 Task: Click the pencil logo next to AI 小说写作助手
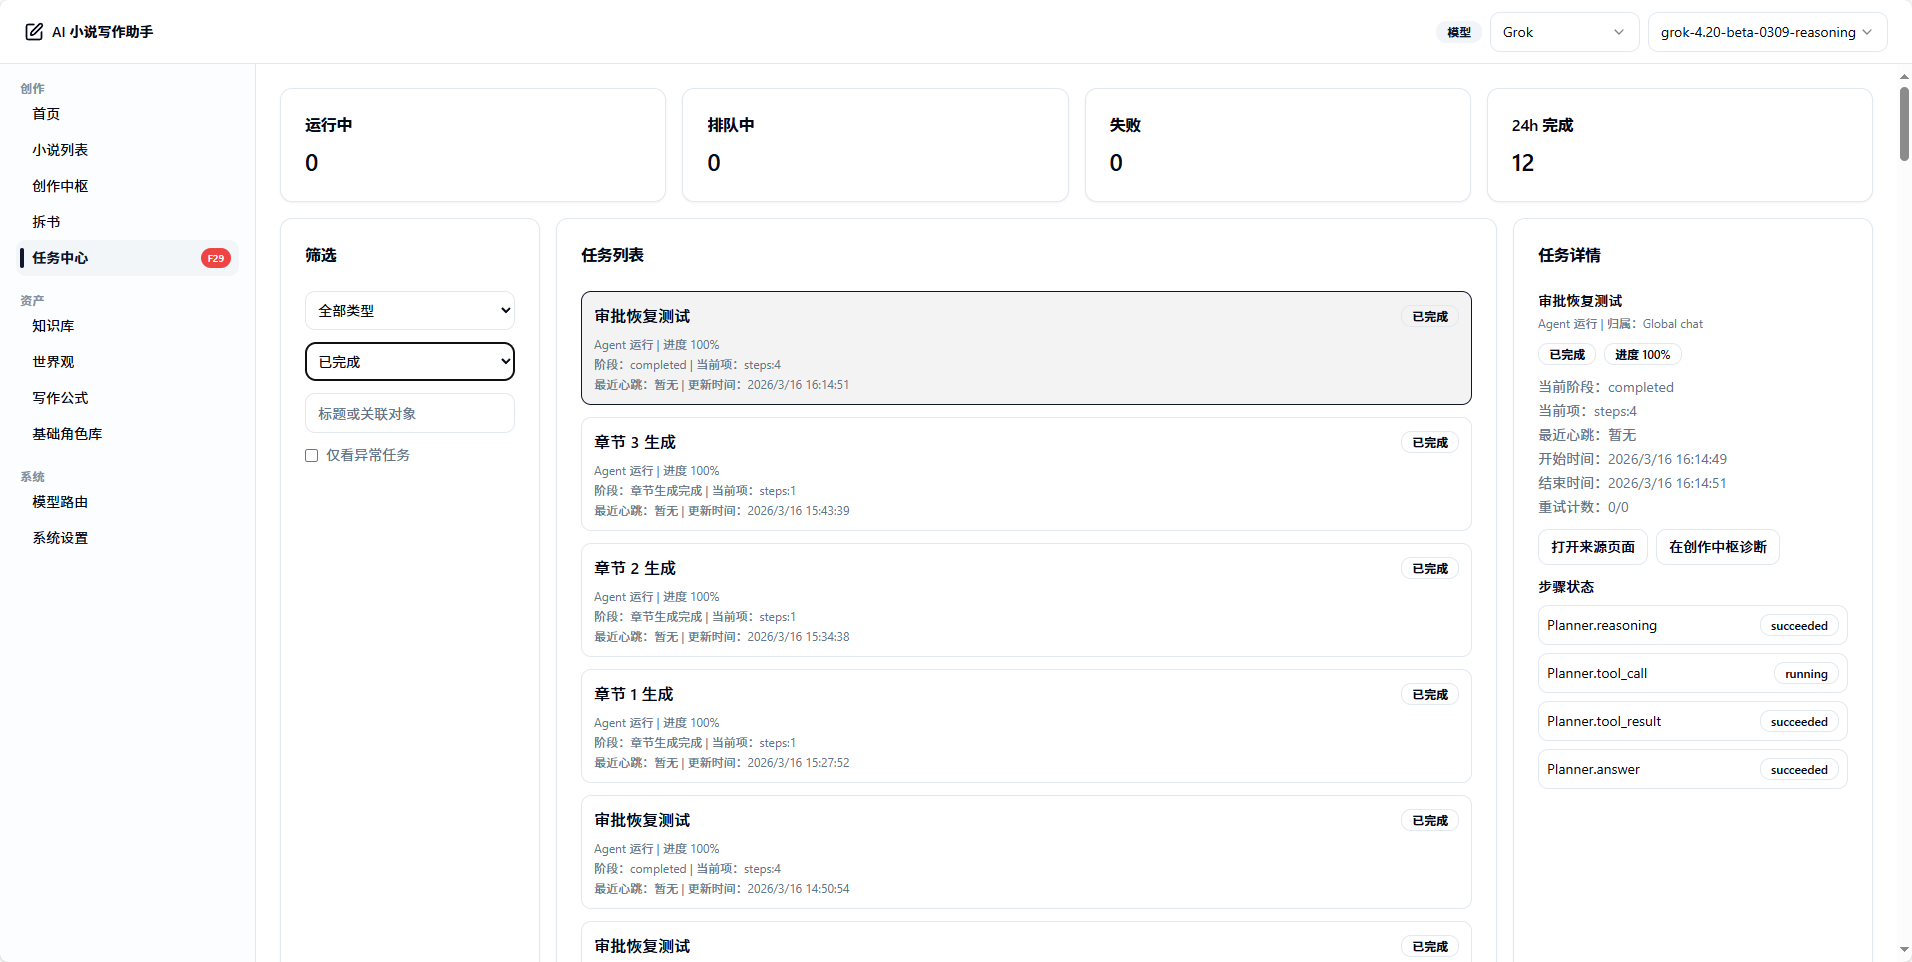pos(33,31)
